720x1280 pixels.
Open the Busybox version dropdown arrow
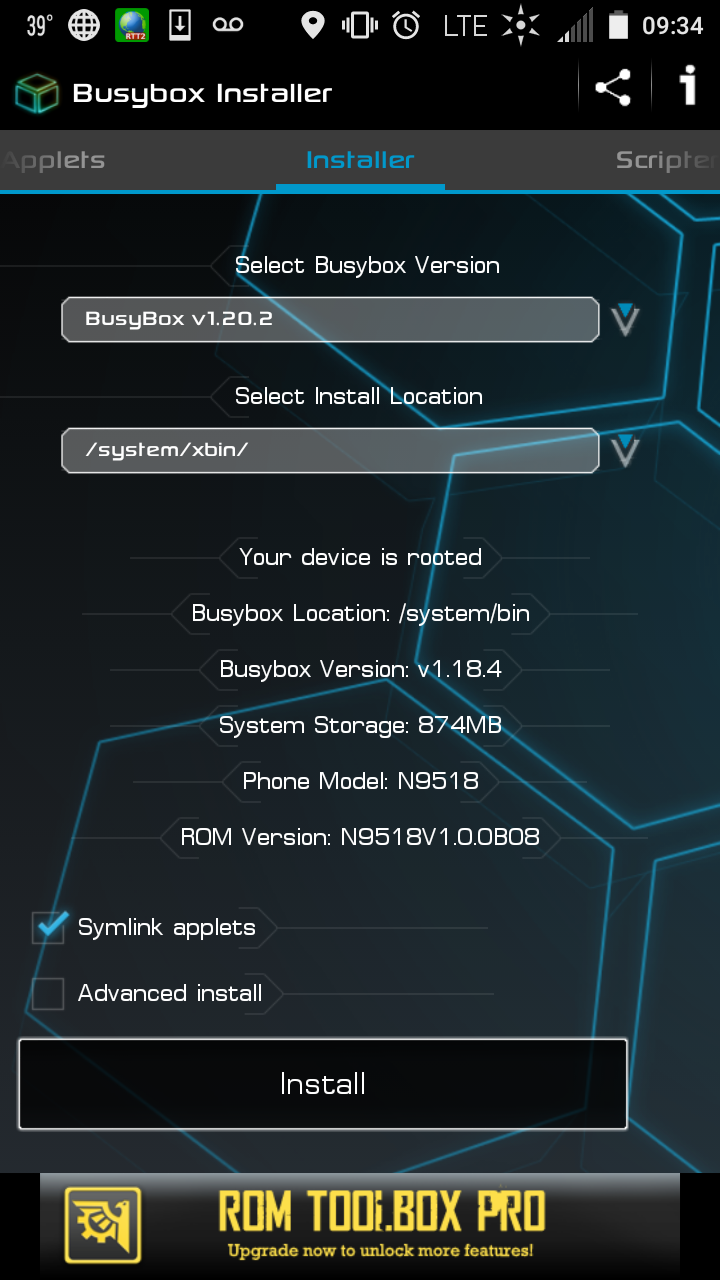click(625, 320)
